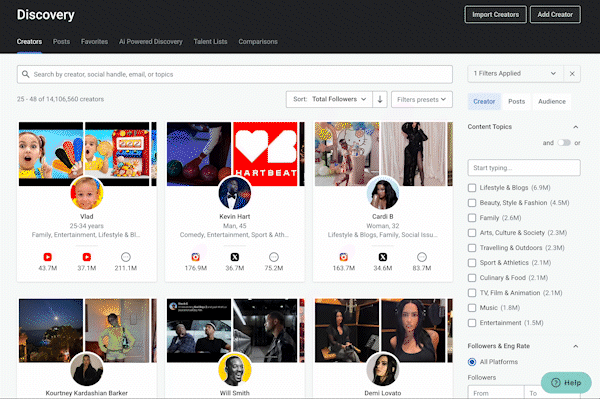Switch to the Creators tab
The width and height of the screenshot is (600, 400).
point(29,42)
